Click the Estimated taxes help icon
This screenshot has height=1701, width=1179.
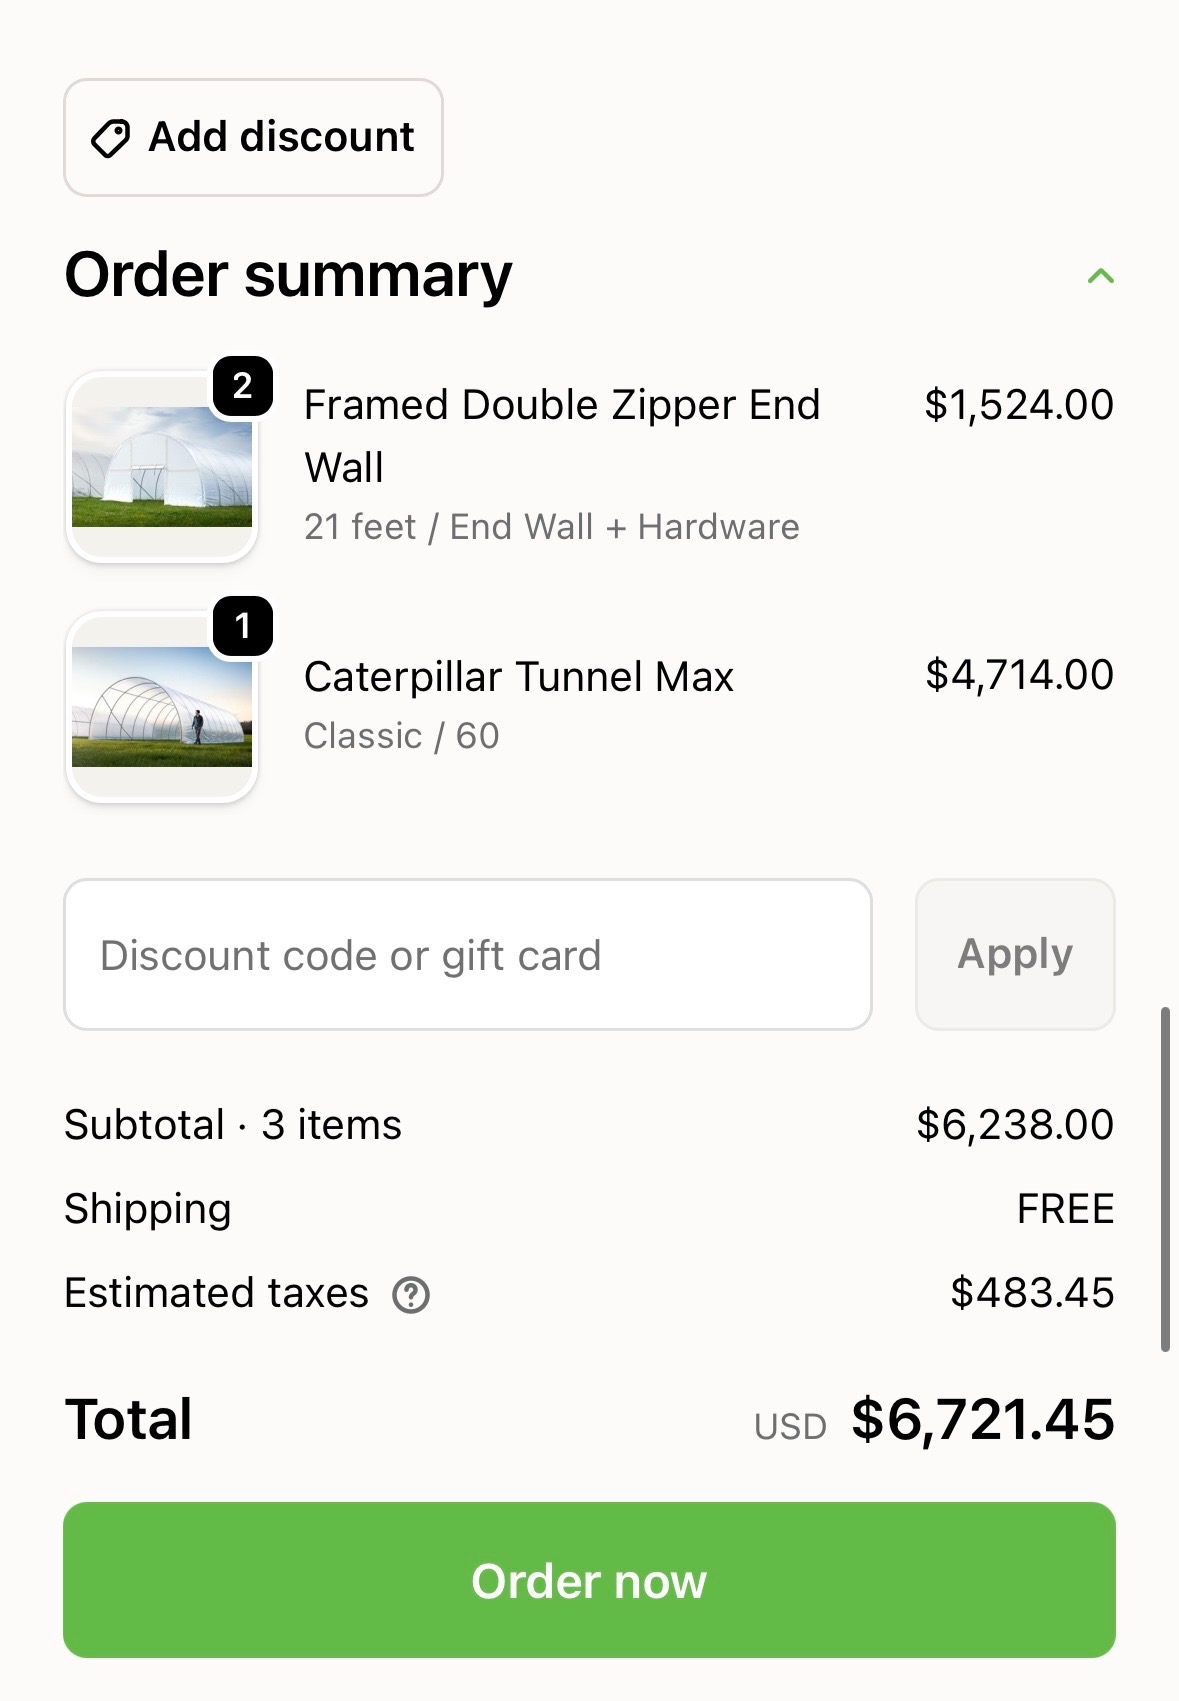(411, 1295)
